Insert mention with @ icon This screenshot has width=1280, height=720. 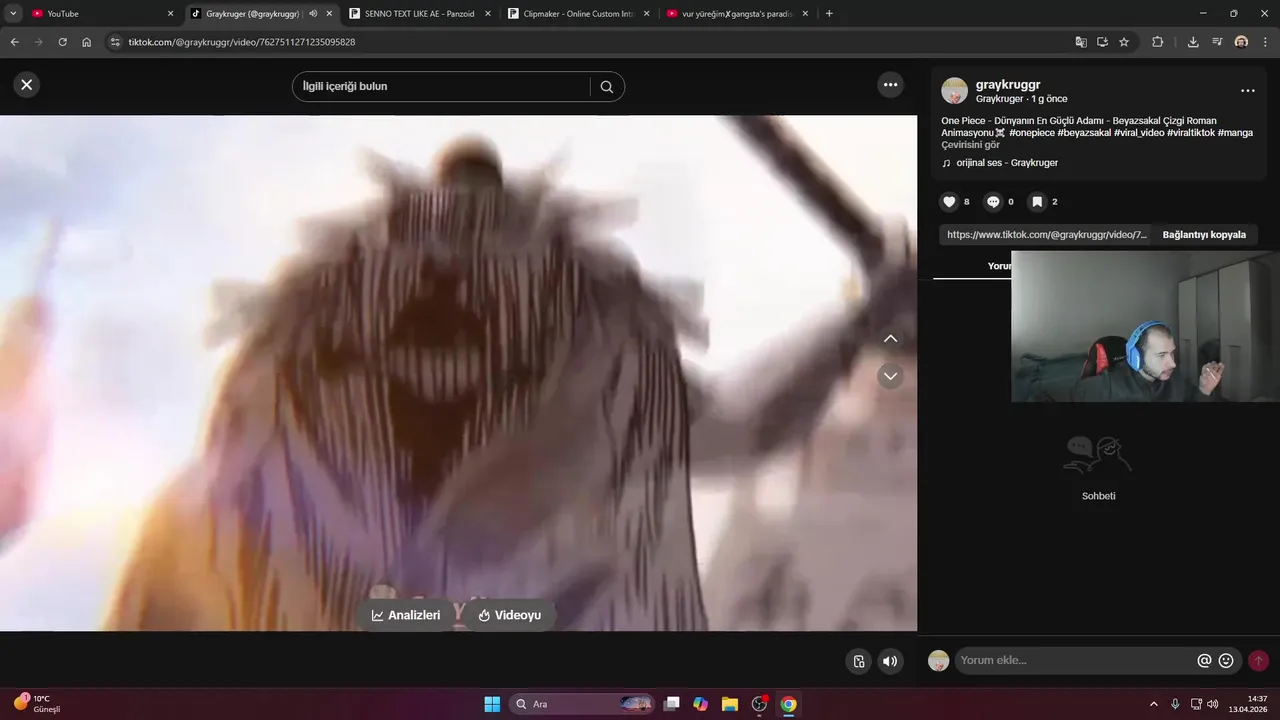coord(1204,661)
